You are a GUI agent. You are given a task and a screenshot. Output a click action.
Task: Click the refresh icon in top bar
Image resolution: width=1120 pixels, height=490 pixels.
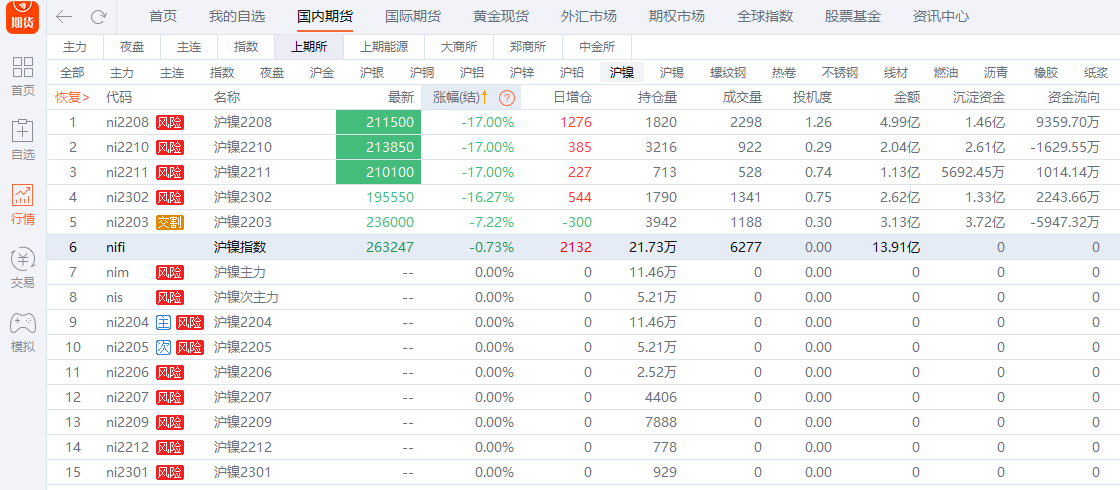tap(98, 16)
